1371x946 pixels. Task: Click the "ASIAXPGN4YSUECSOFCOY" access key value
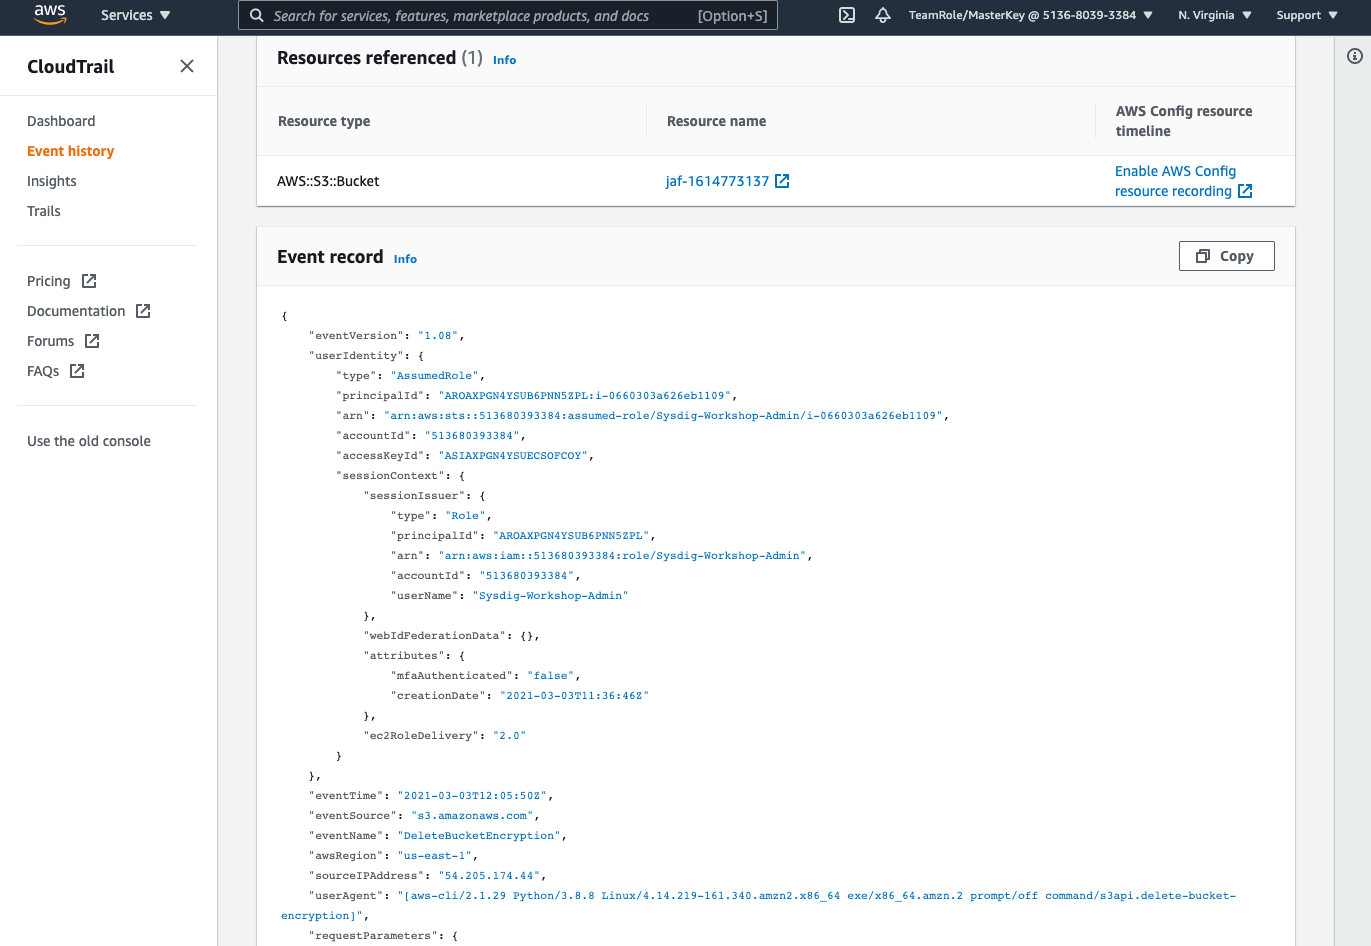(513, 456)
